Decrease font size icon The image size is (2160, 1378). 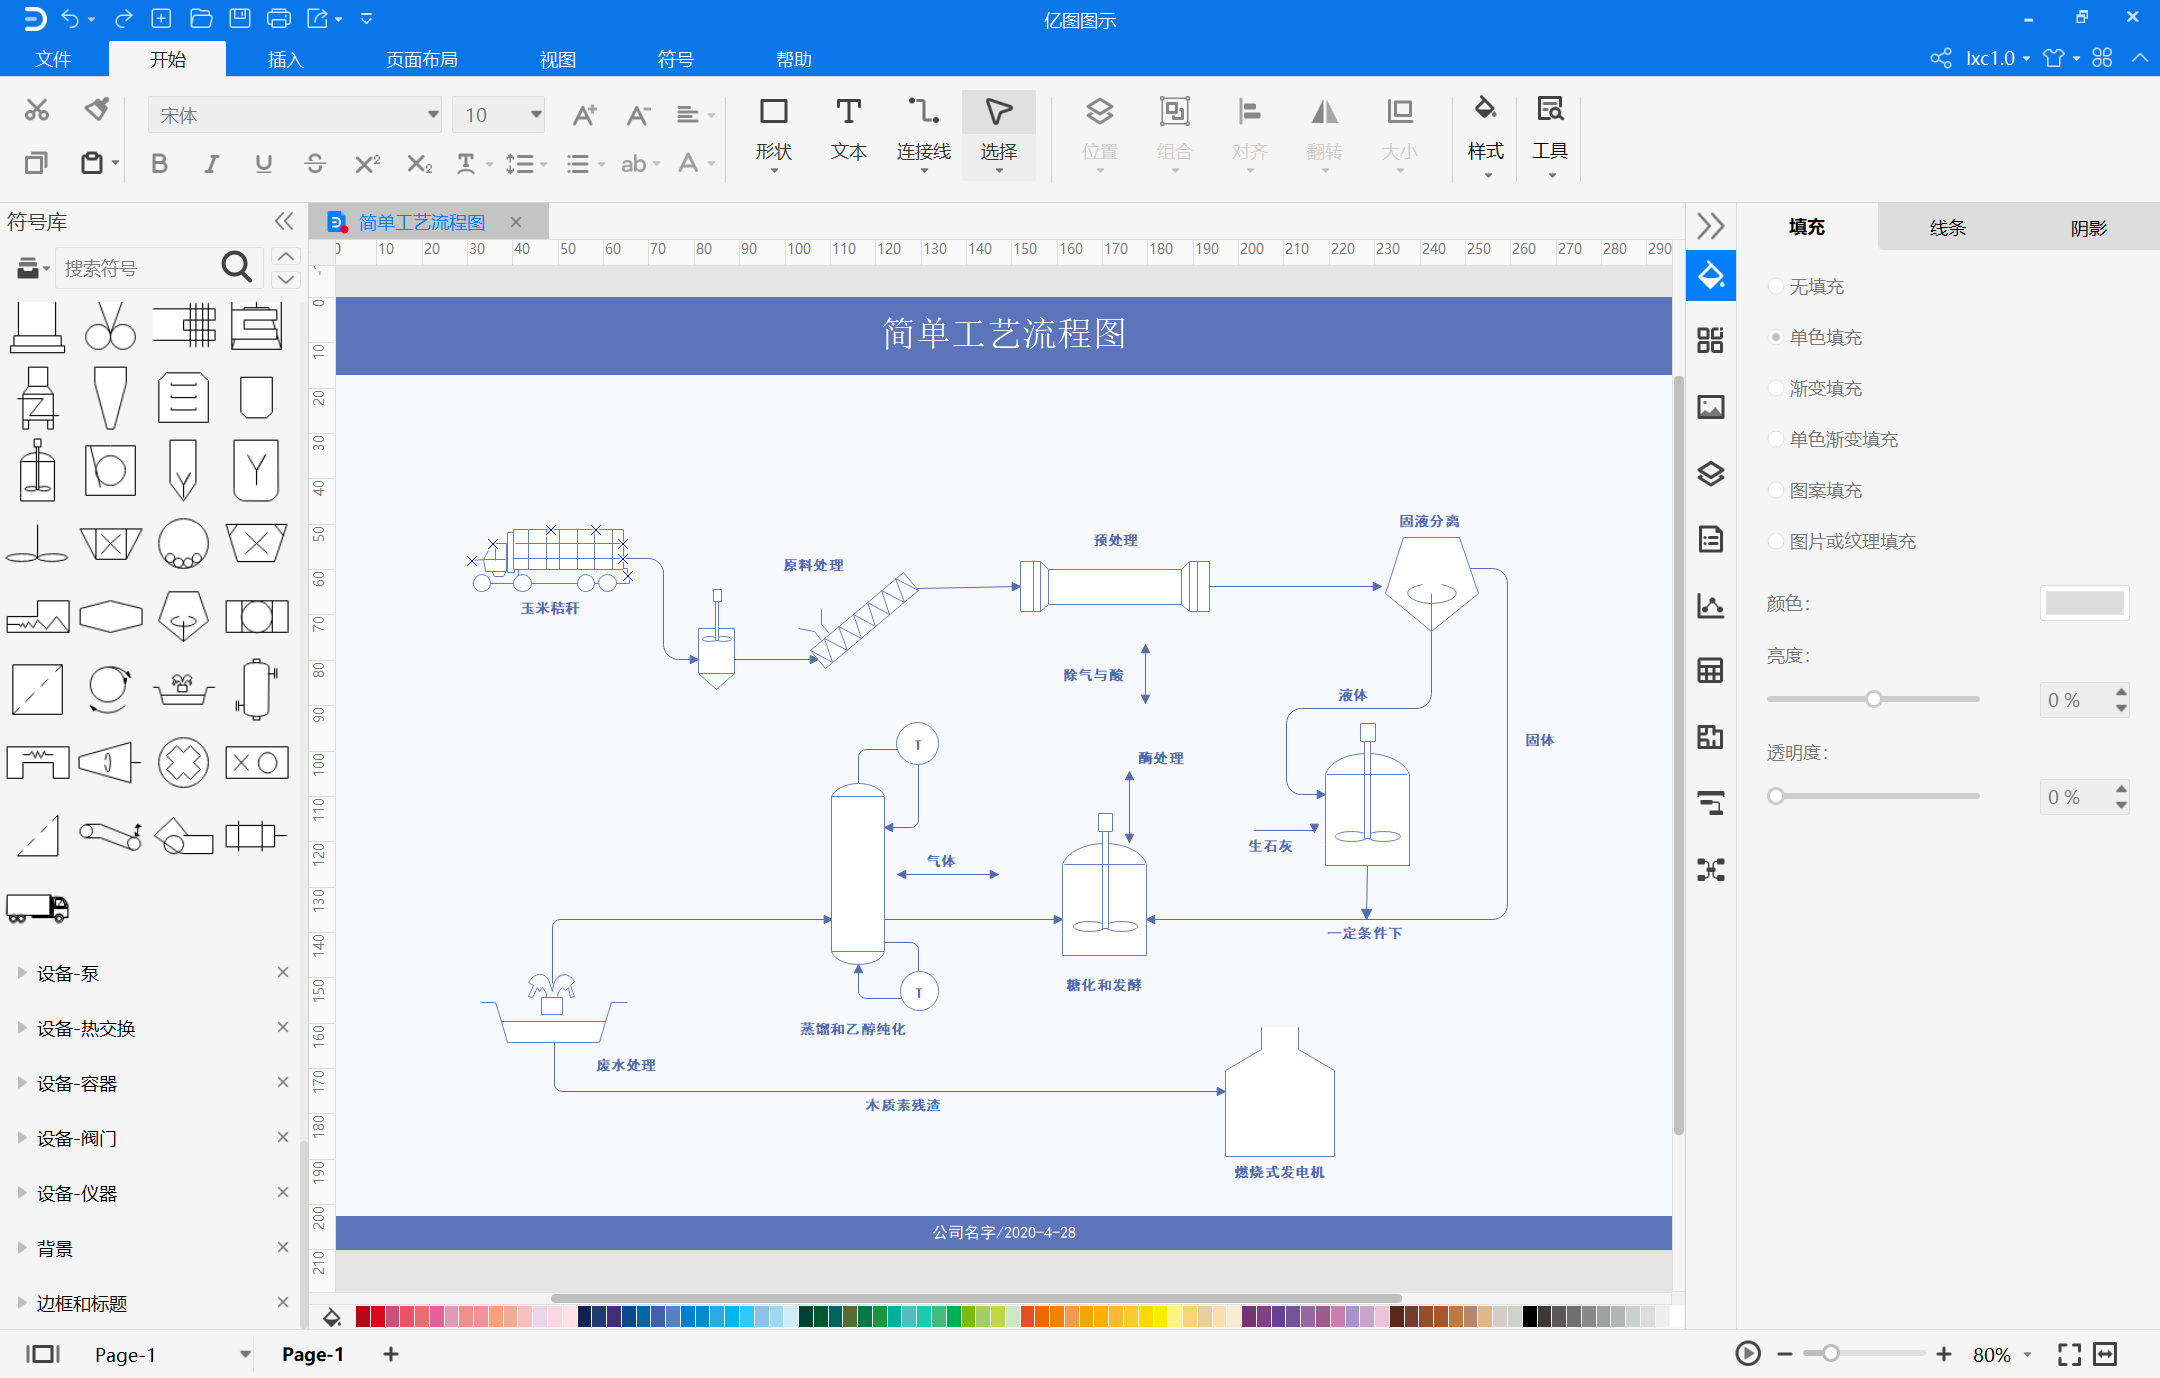pos(638,115)
